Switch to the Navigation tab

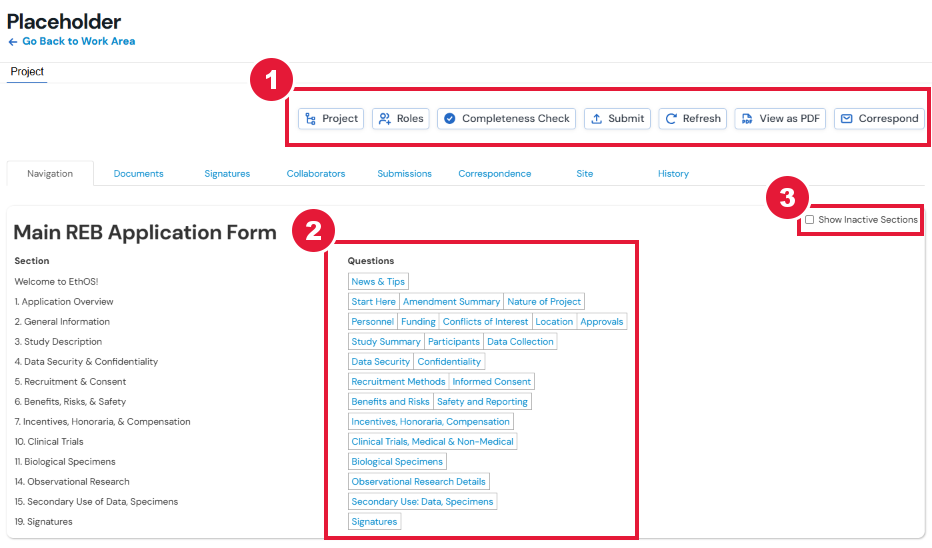click(50, 174)
